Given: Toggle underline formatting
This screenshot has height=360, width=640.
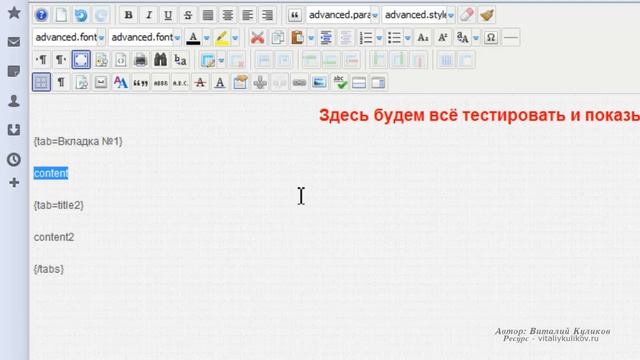Looking at the screenshot, I should tap(168, 15).
